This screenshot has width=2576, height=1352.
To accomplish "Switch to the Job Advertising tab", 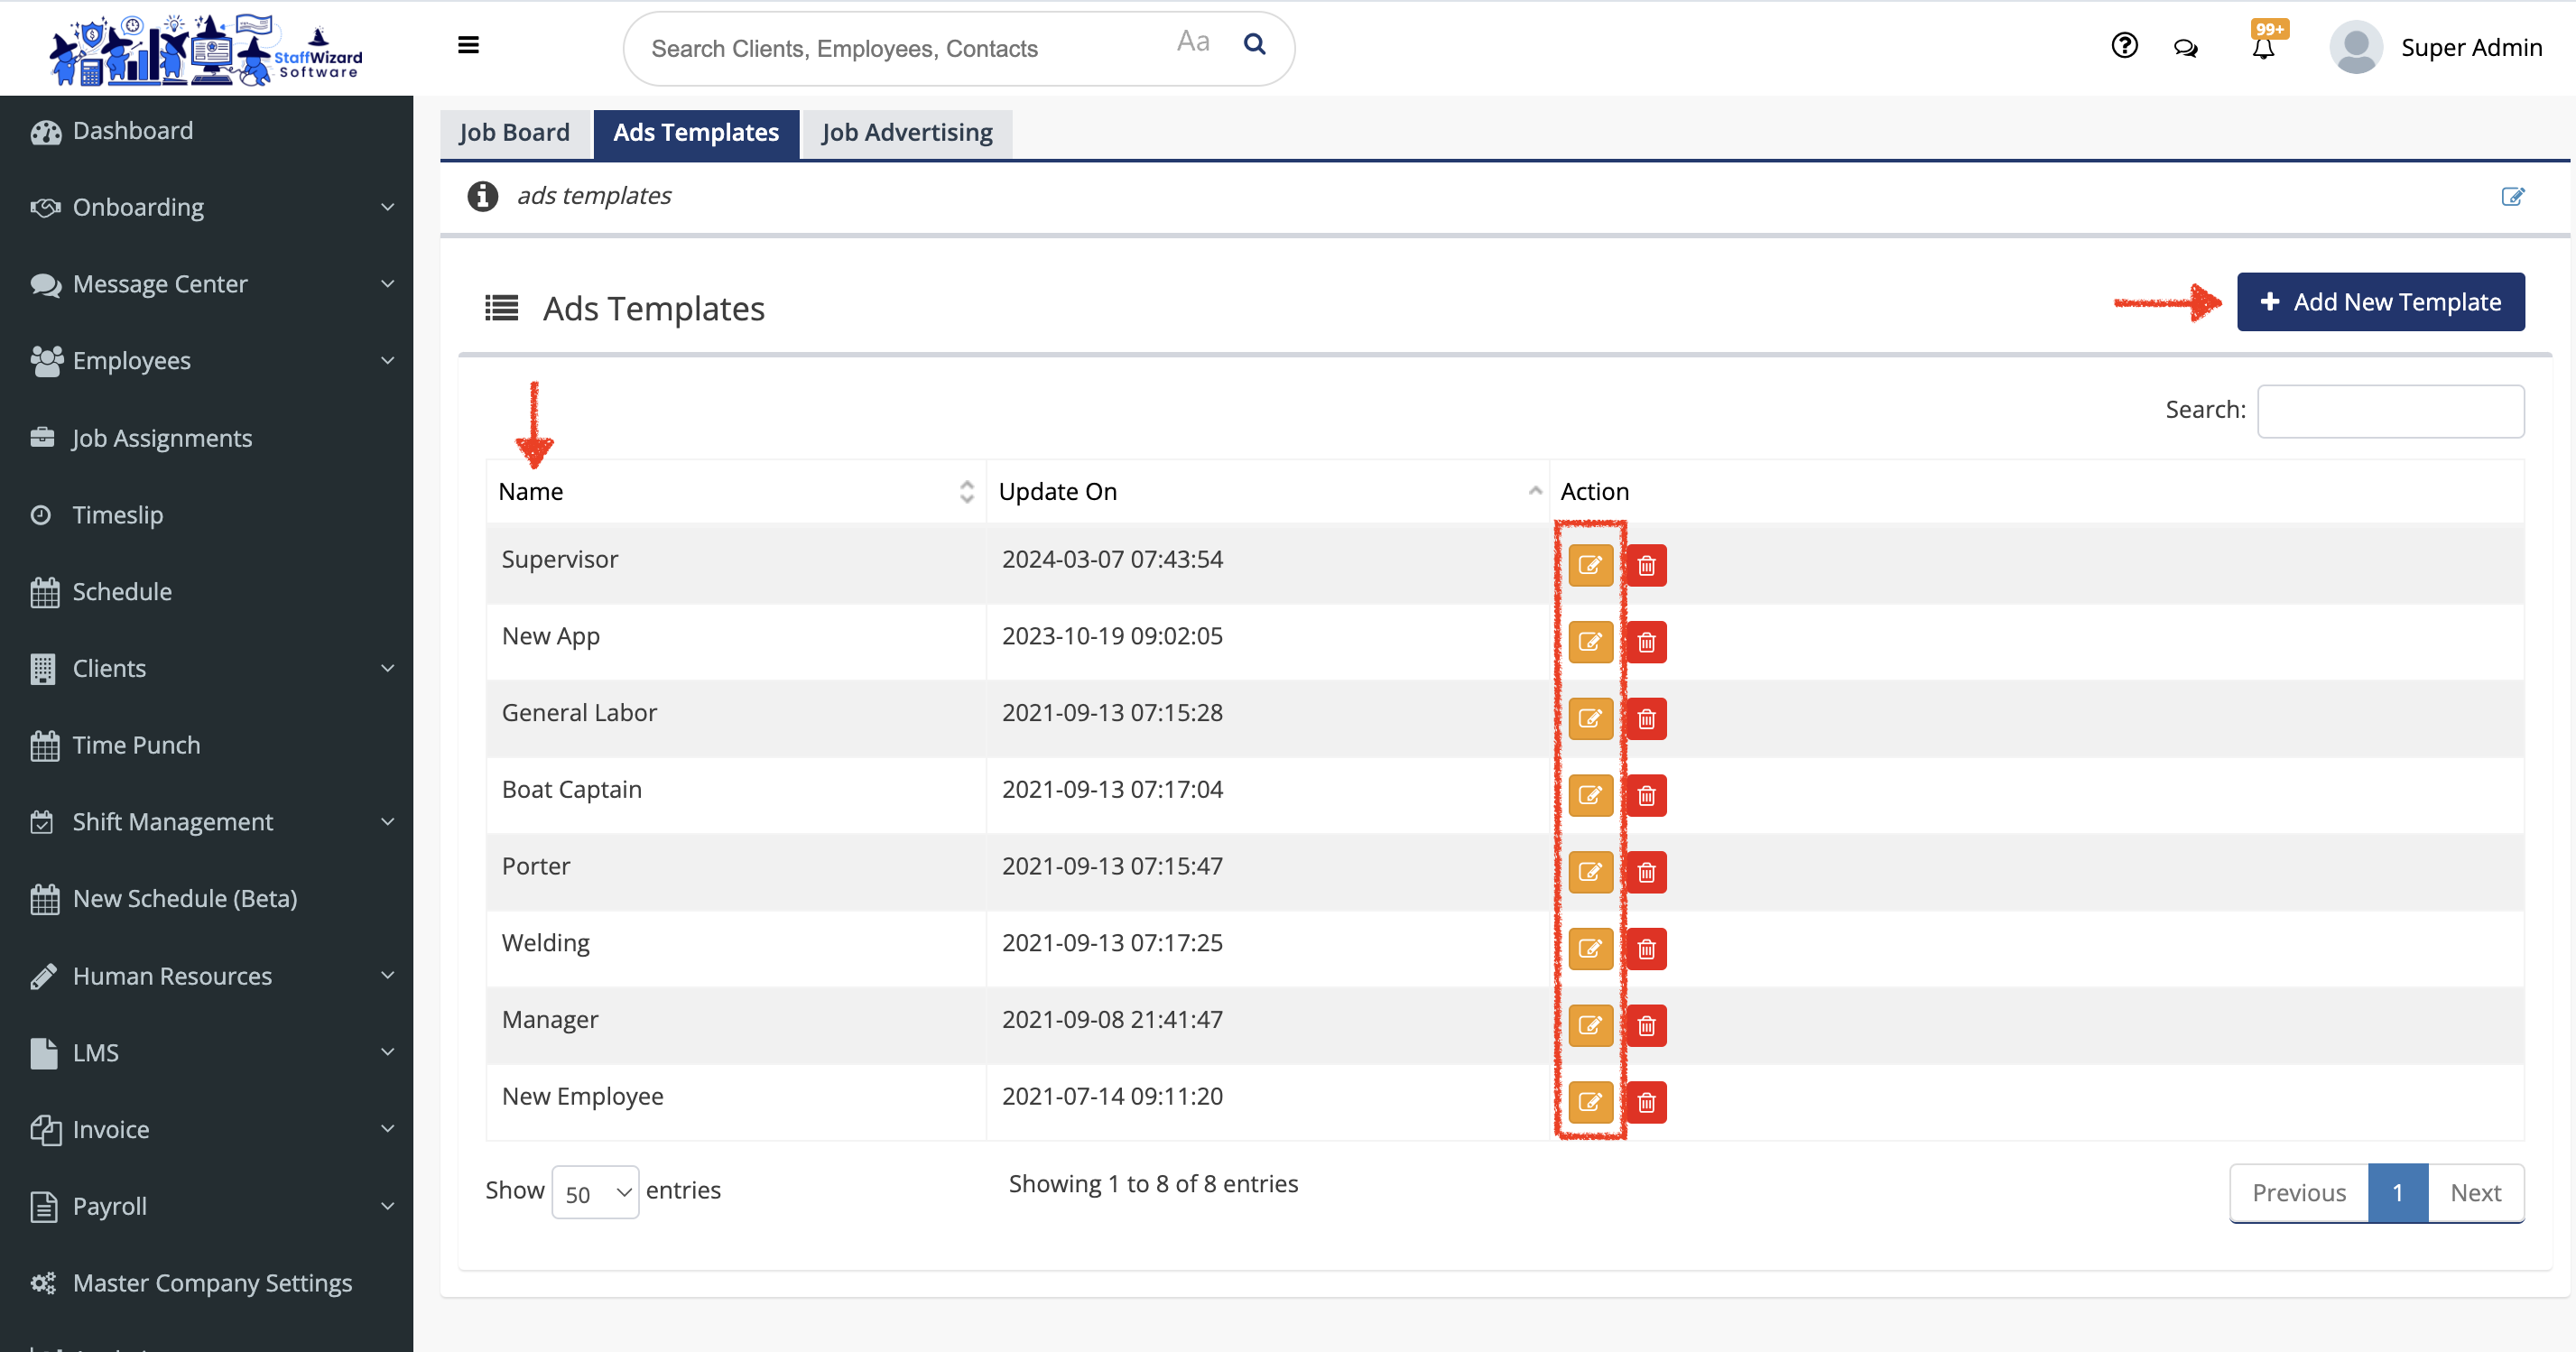I will point(906,133).
